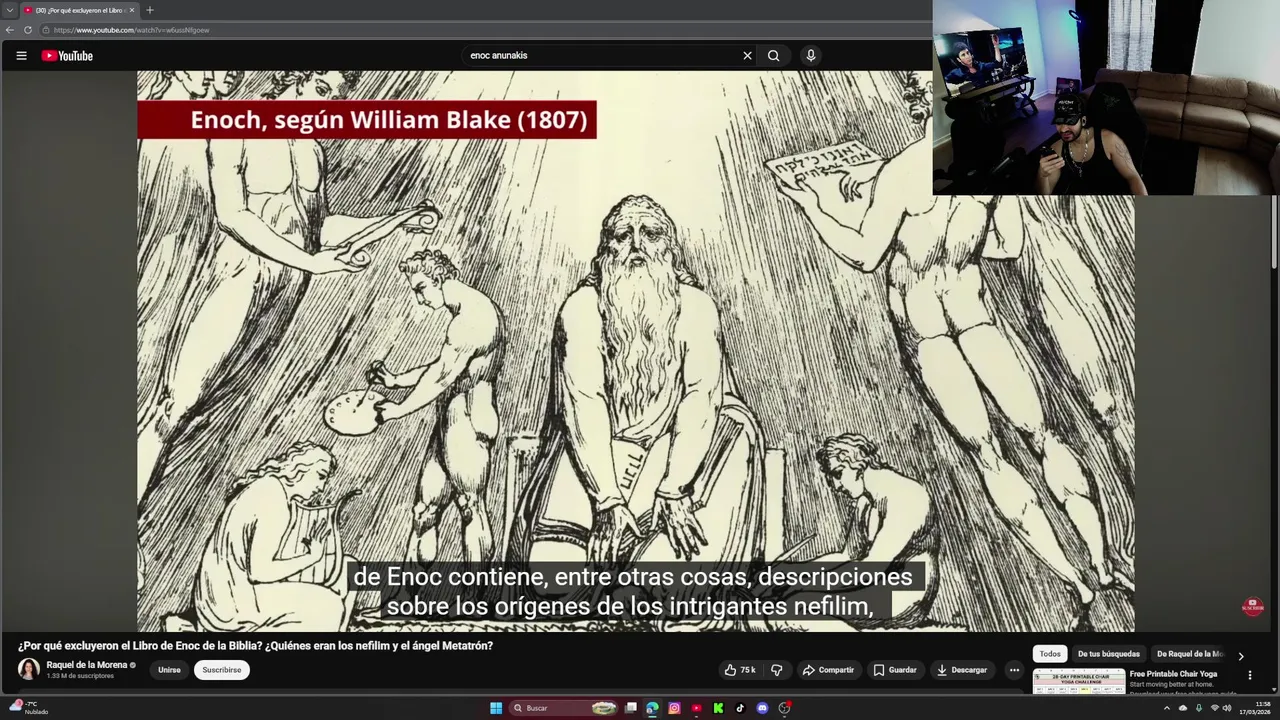This screenshot has height=720, width=1280.
Task: Open the tab list dropdown in browser
Action: coord(9,10)
